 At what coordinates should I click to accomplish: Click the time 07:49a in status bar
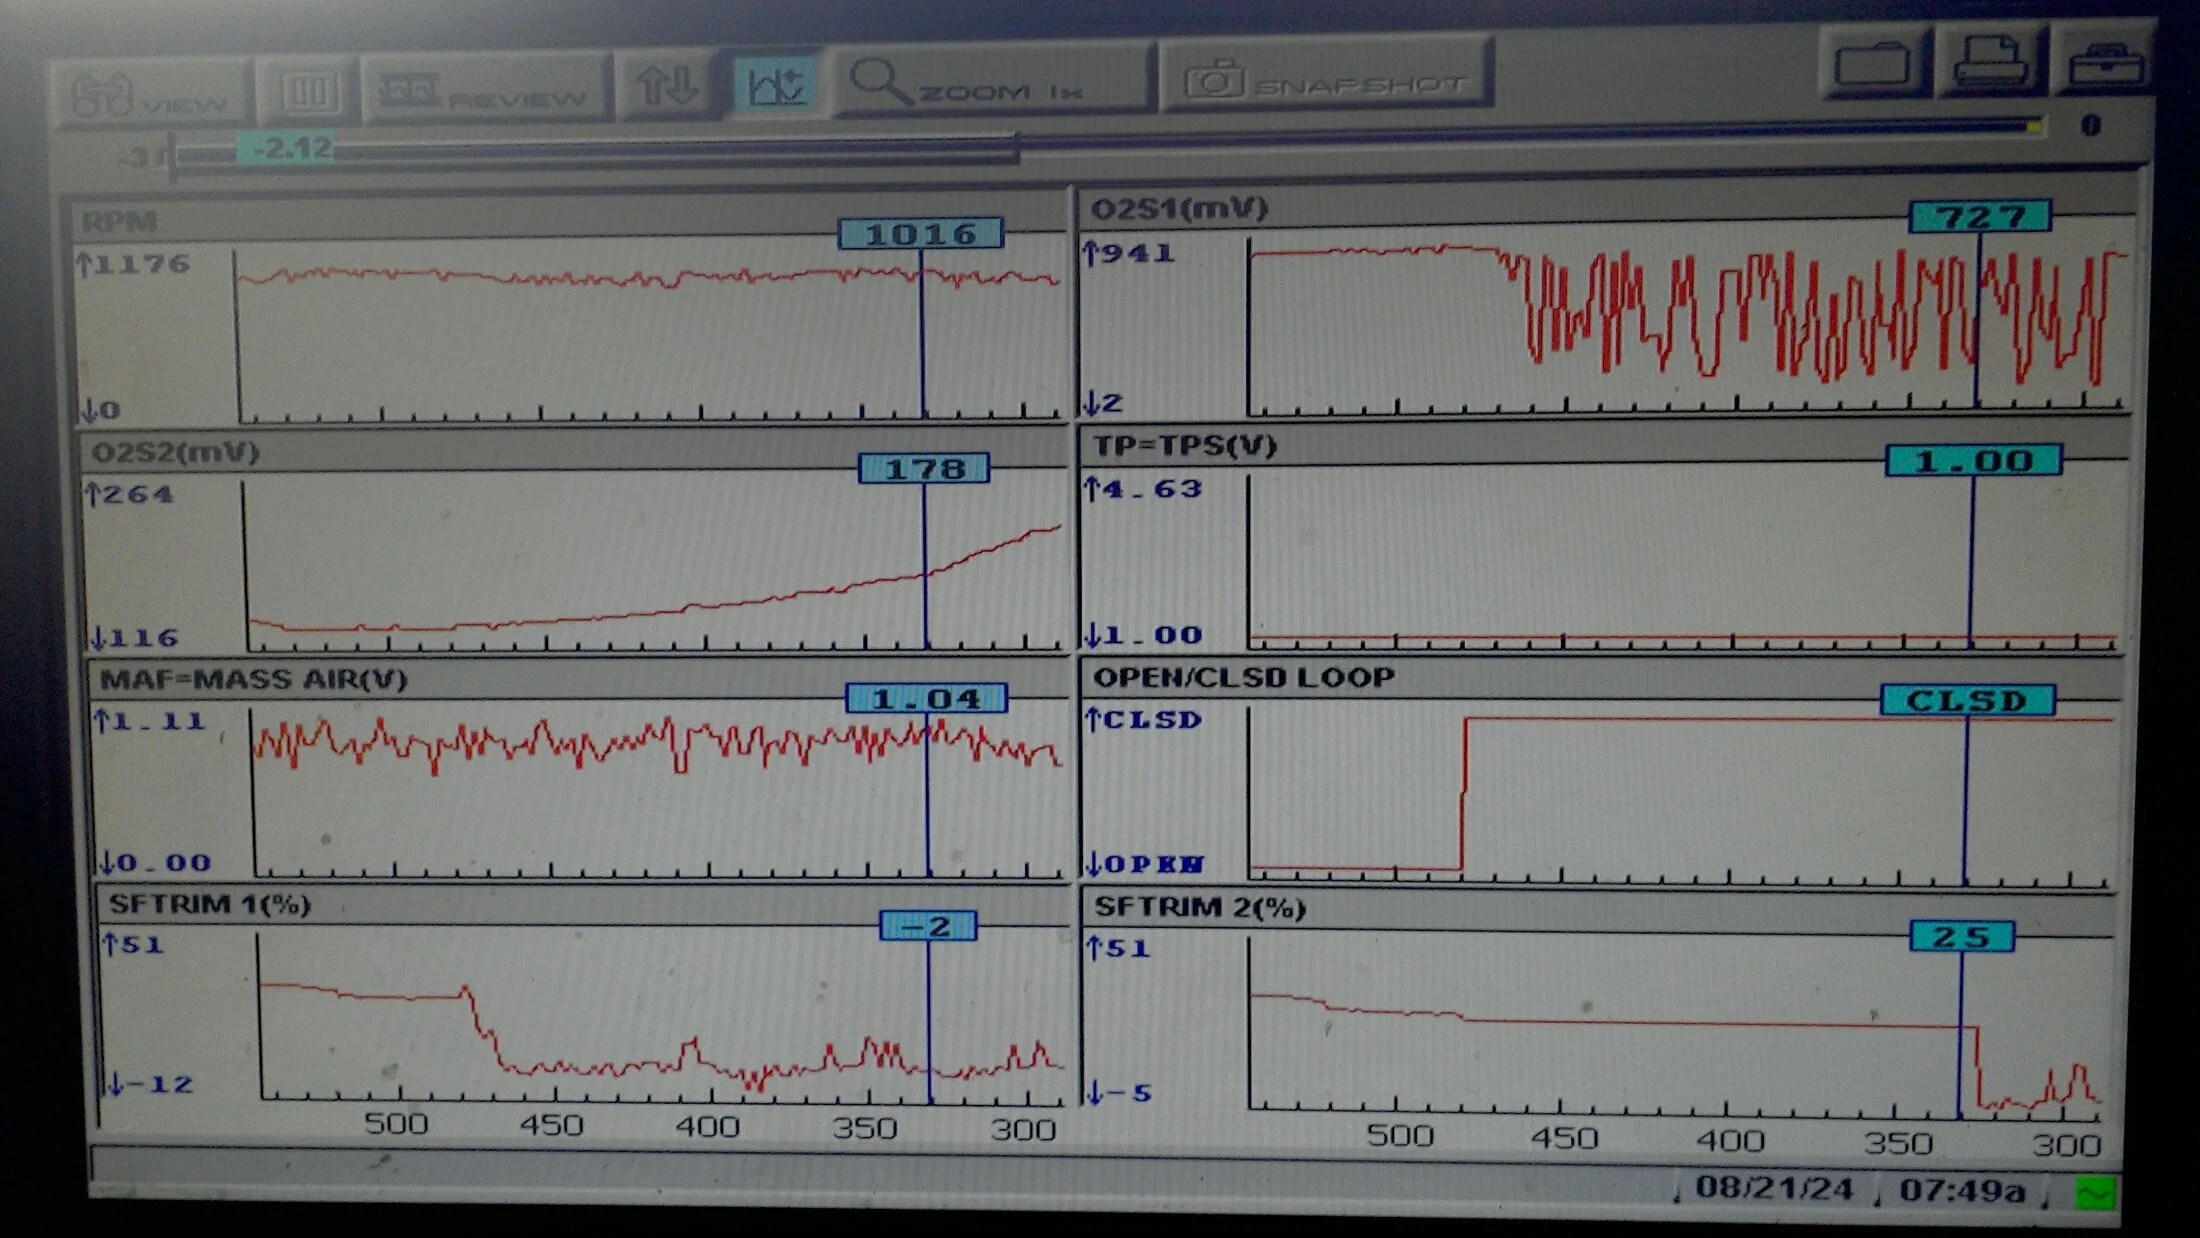coord(1962,1190)
